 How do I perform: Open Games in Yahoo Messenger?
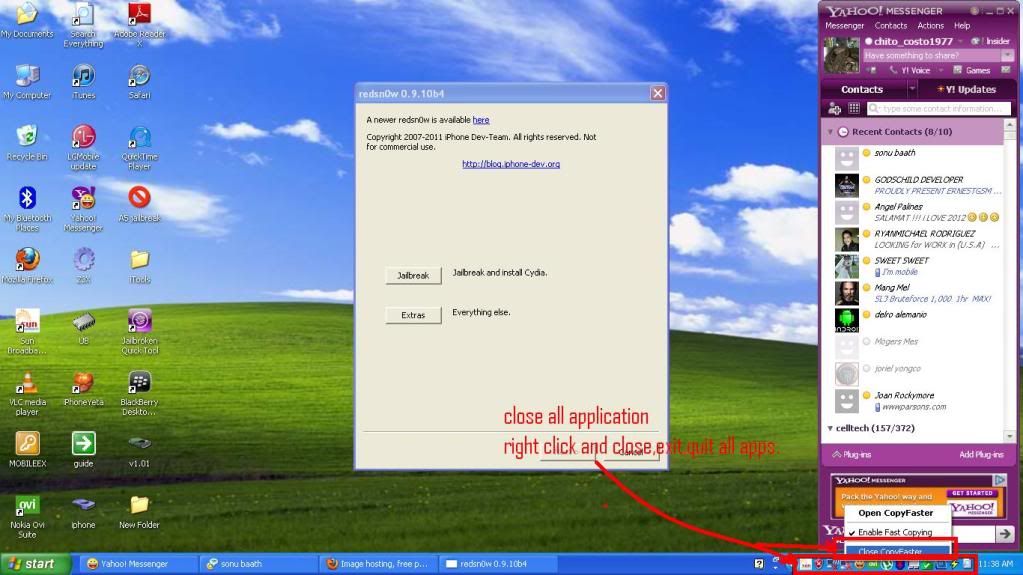971,70
